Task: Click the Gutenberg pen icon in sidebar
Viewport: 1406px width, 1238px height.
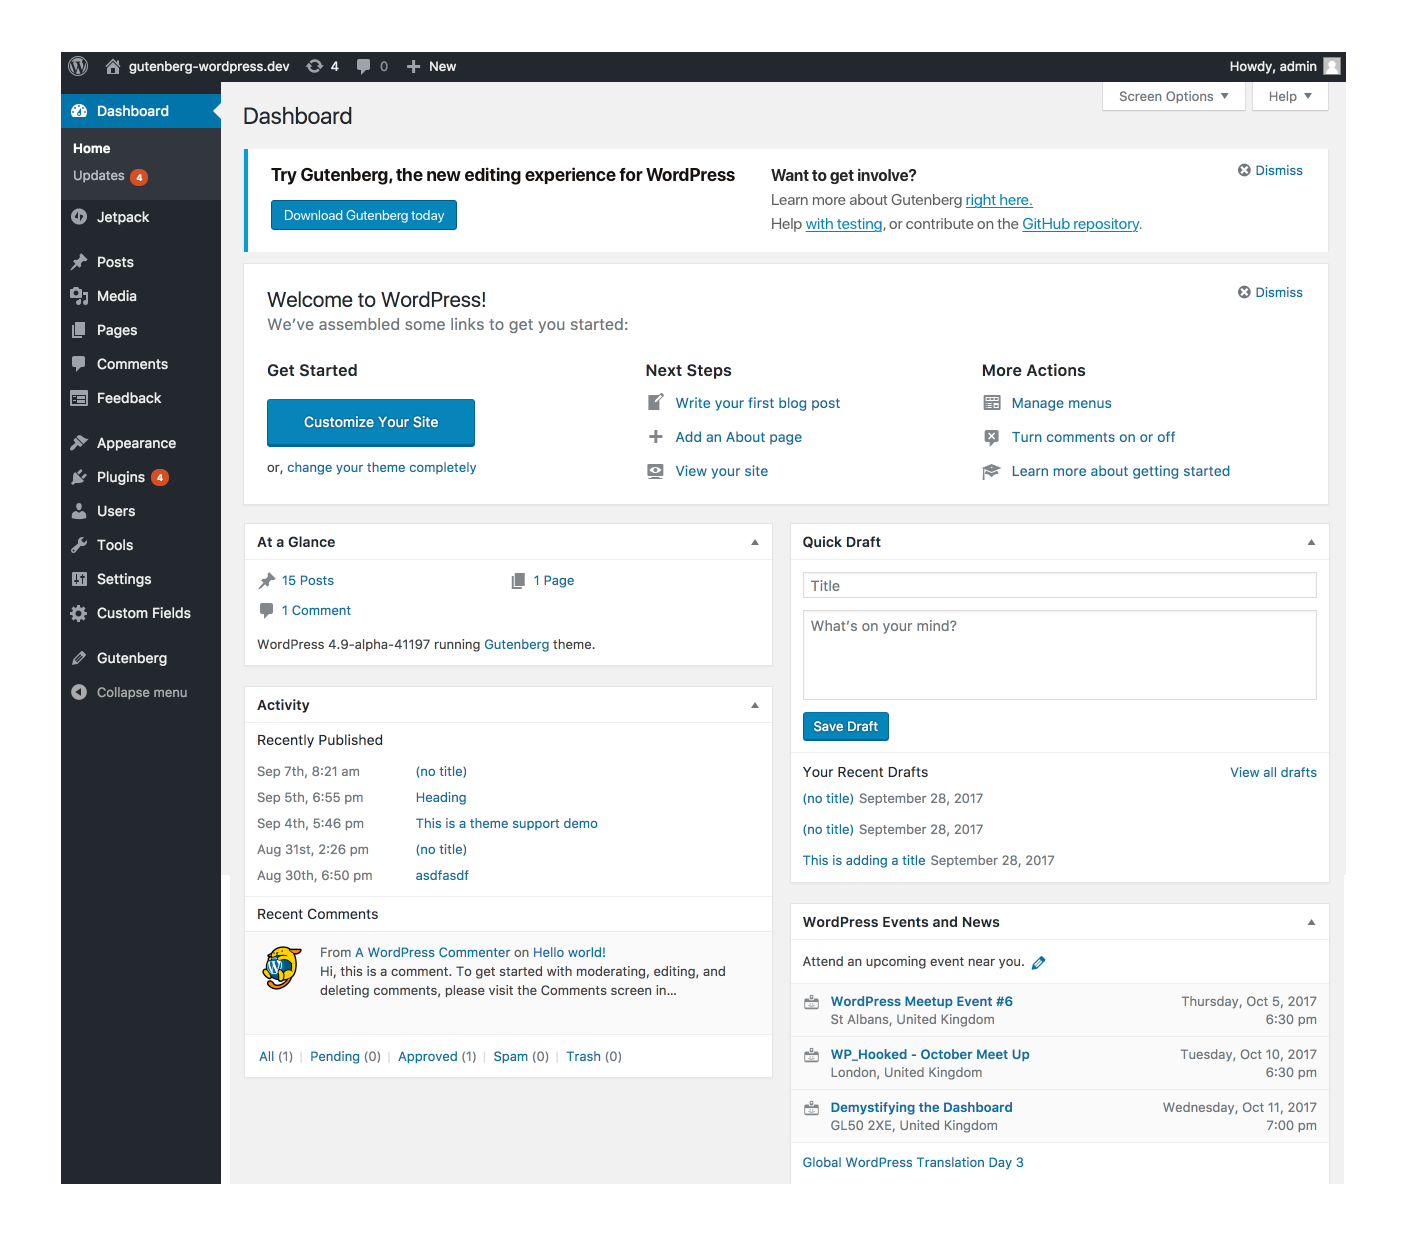Action: (79, 658)
